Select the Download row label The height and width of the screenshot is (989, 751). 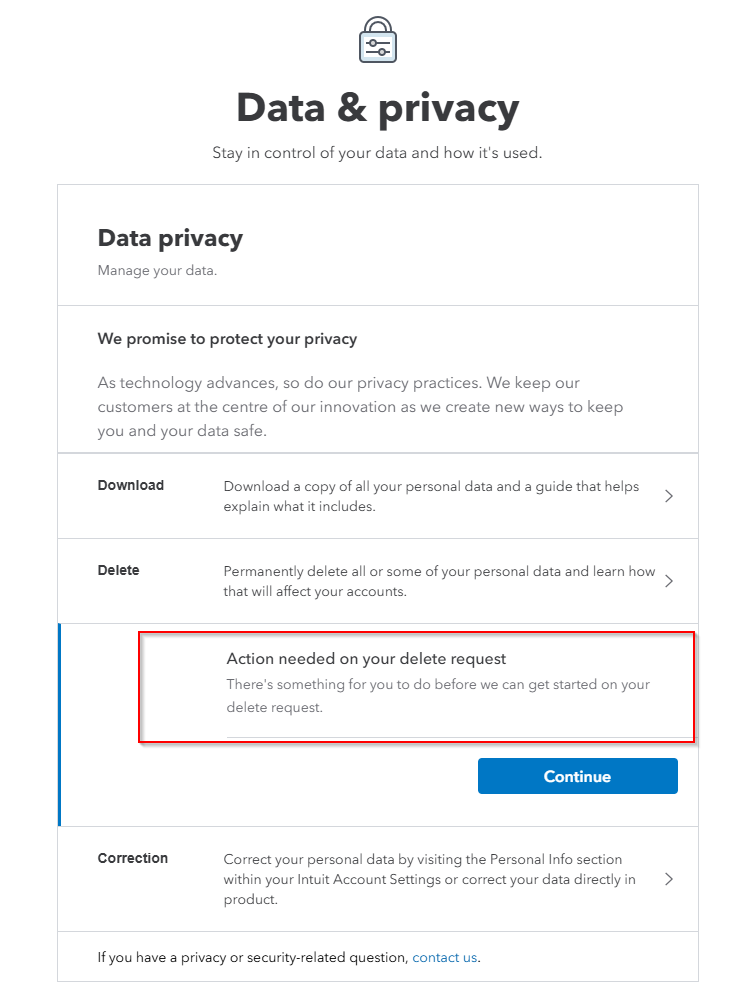(130, 485)
